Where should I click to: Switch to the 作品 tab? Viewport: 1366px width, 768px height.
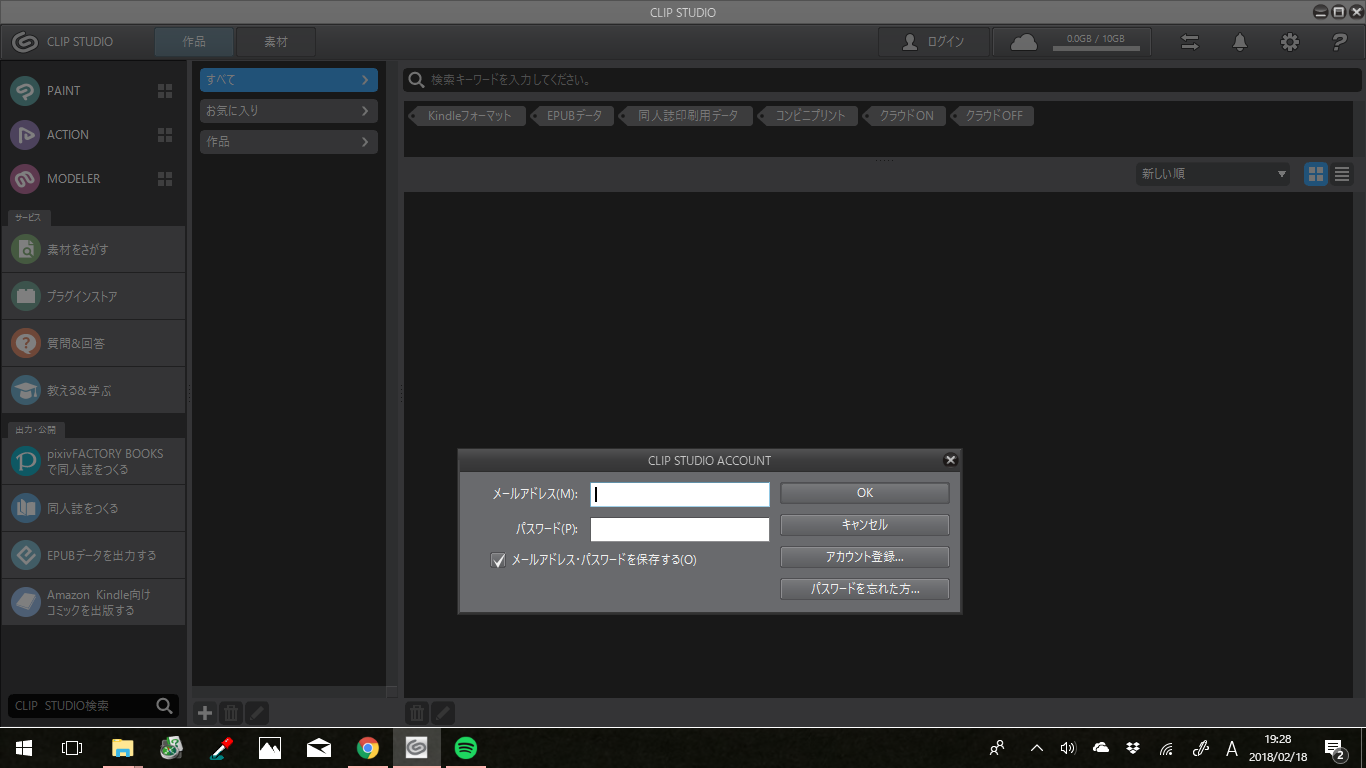click(x=194, y=42)
